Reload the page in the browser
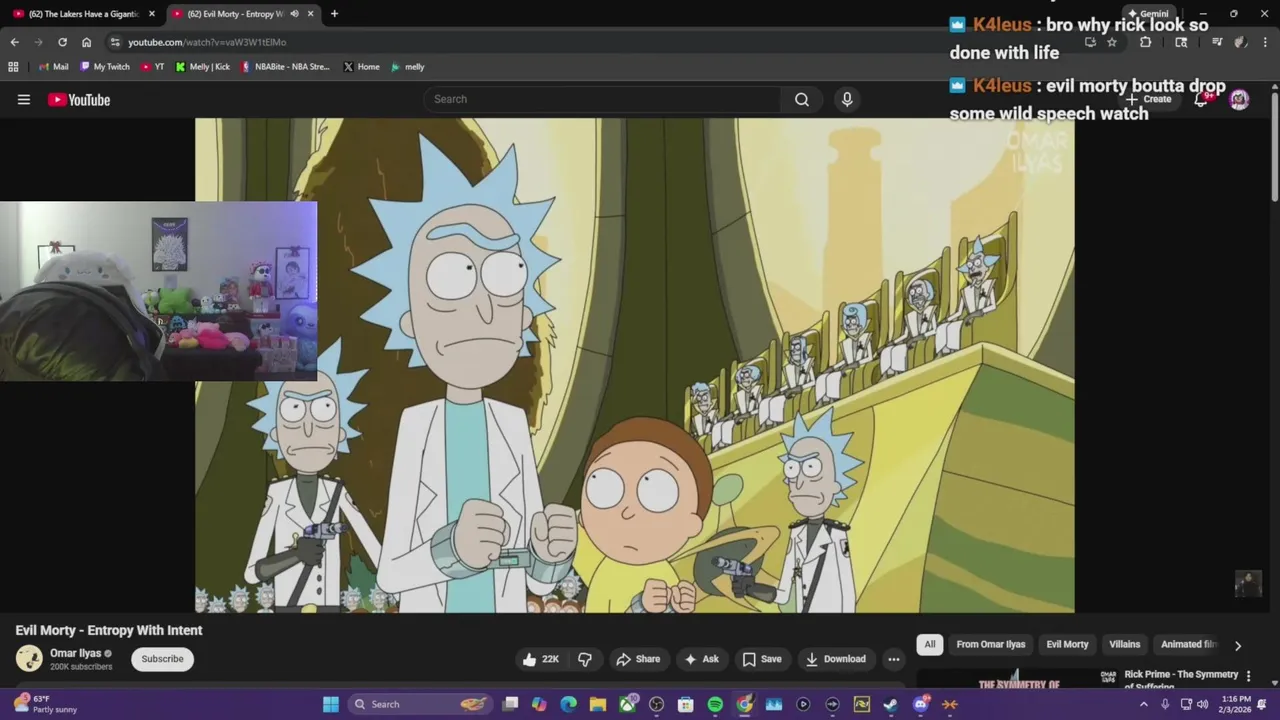 pyautogui.click(x=62, y=42)
